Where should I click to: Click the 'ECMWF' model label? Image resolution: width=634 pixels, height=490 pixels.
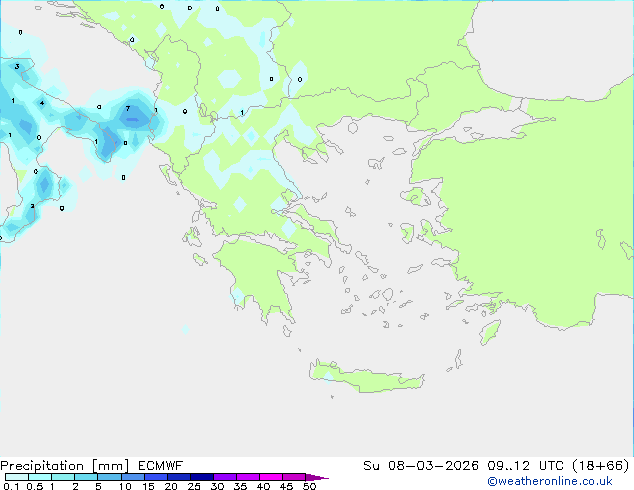tap(161, 466)
